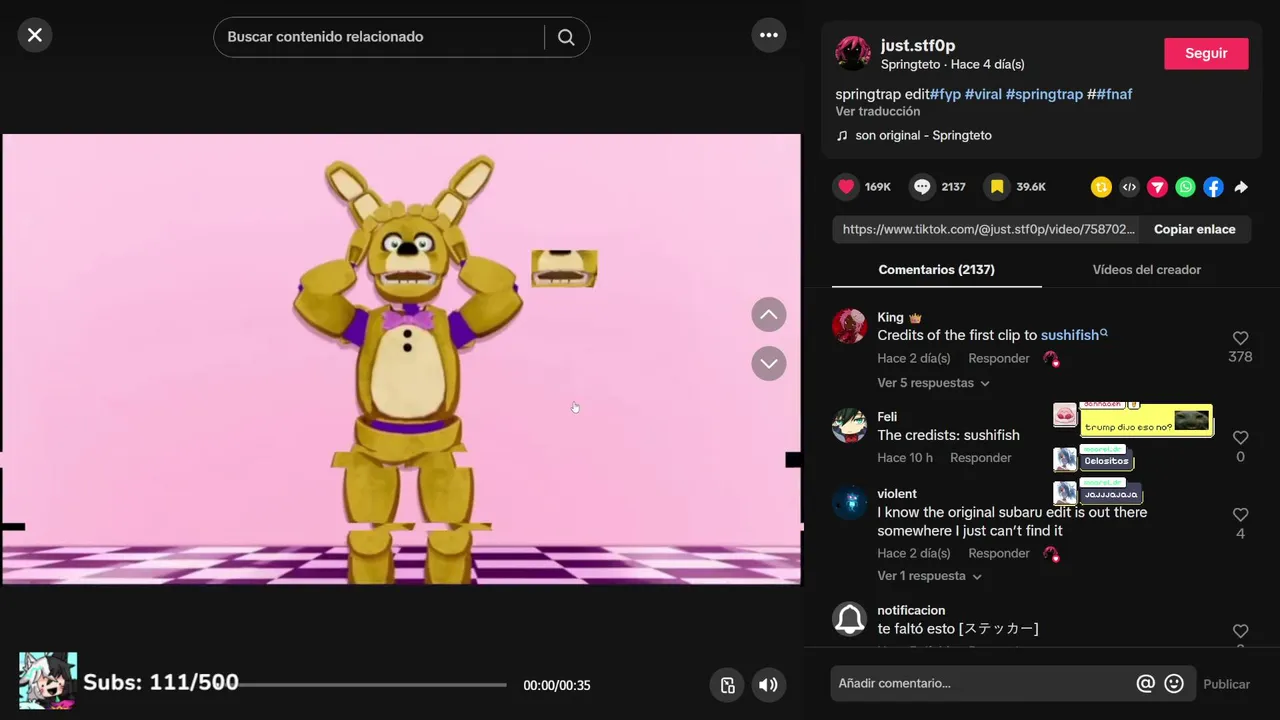This screenshot has height=720, width=1280.
Task: Like notificacion's comment heart
Action: 1240,631
